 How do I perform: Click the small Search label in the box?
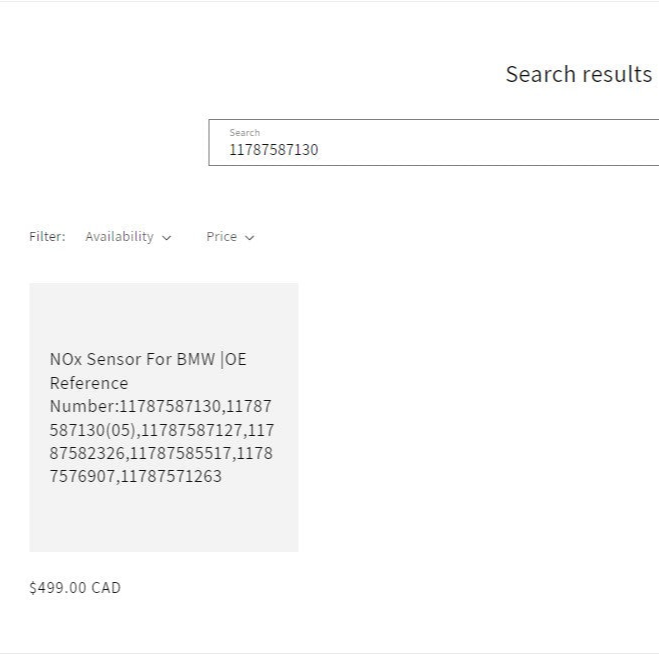pyautogui.click(x=244, y=132)
